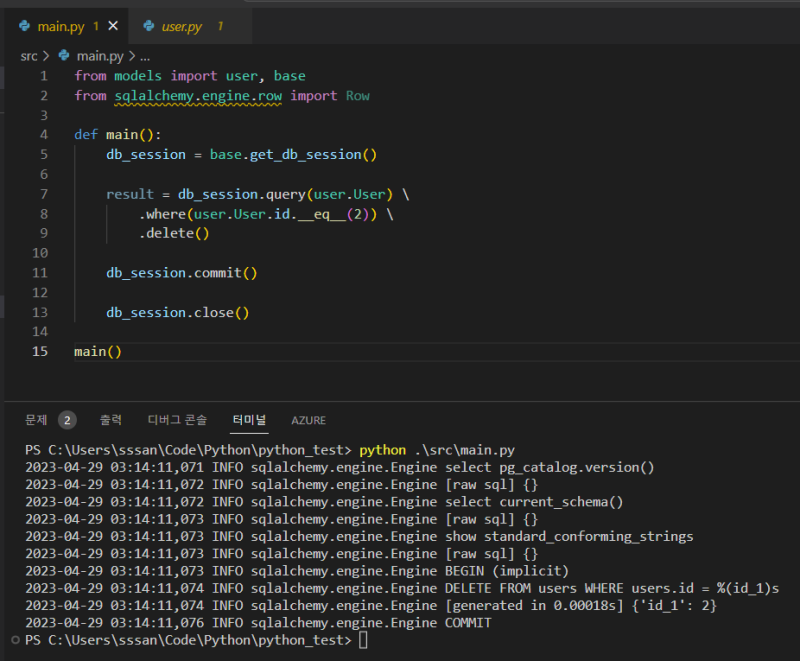800x661 pixels.
Task: Click the problems count badge showing 2
Action: click(x=67, y=420)
